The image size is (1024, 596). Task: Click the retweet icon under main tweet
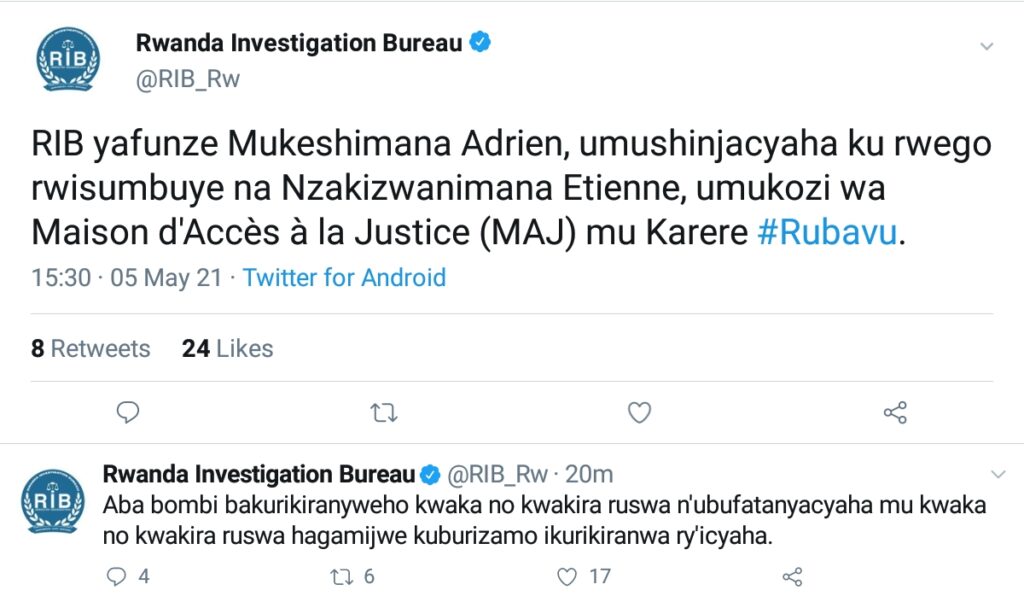(x=383, y=413)
